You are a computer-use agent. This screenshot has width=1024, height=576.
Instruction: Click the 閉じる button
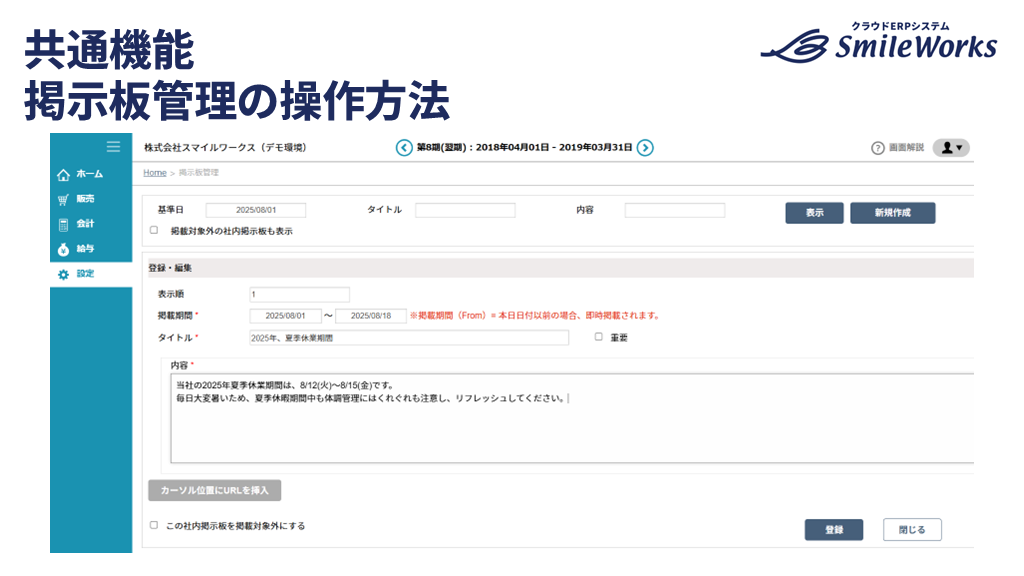pyautogui.click(x=912, y=530)
